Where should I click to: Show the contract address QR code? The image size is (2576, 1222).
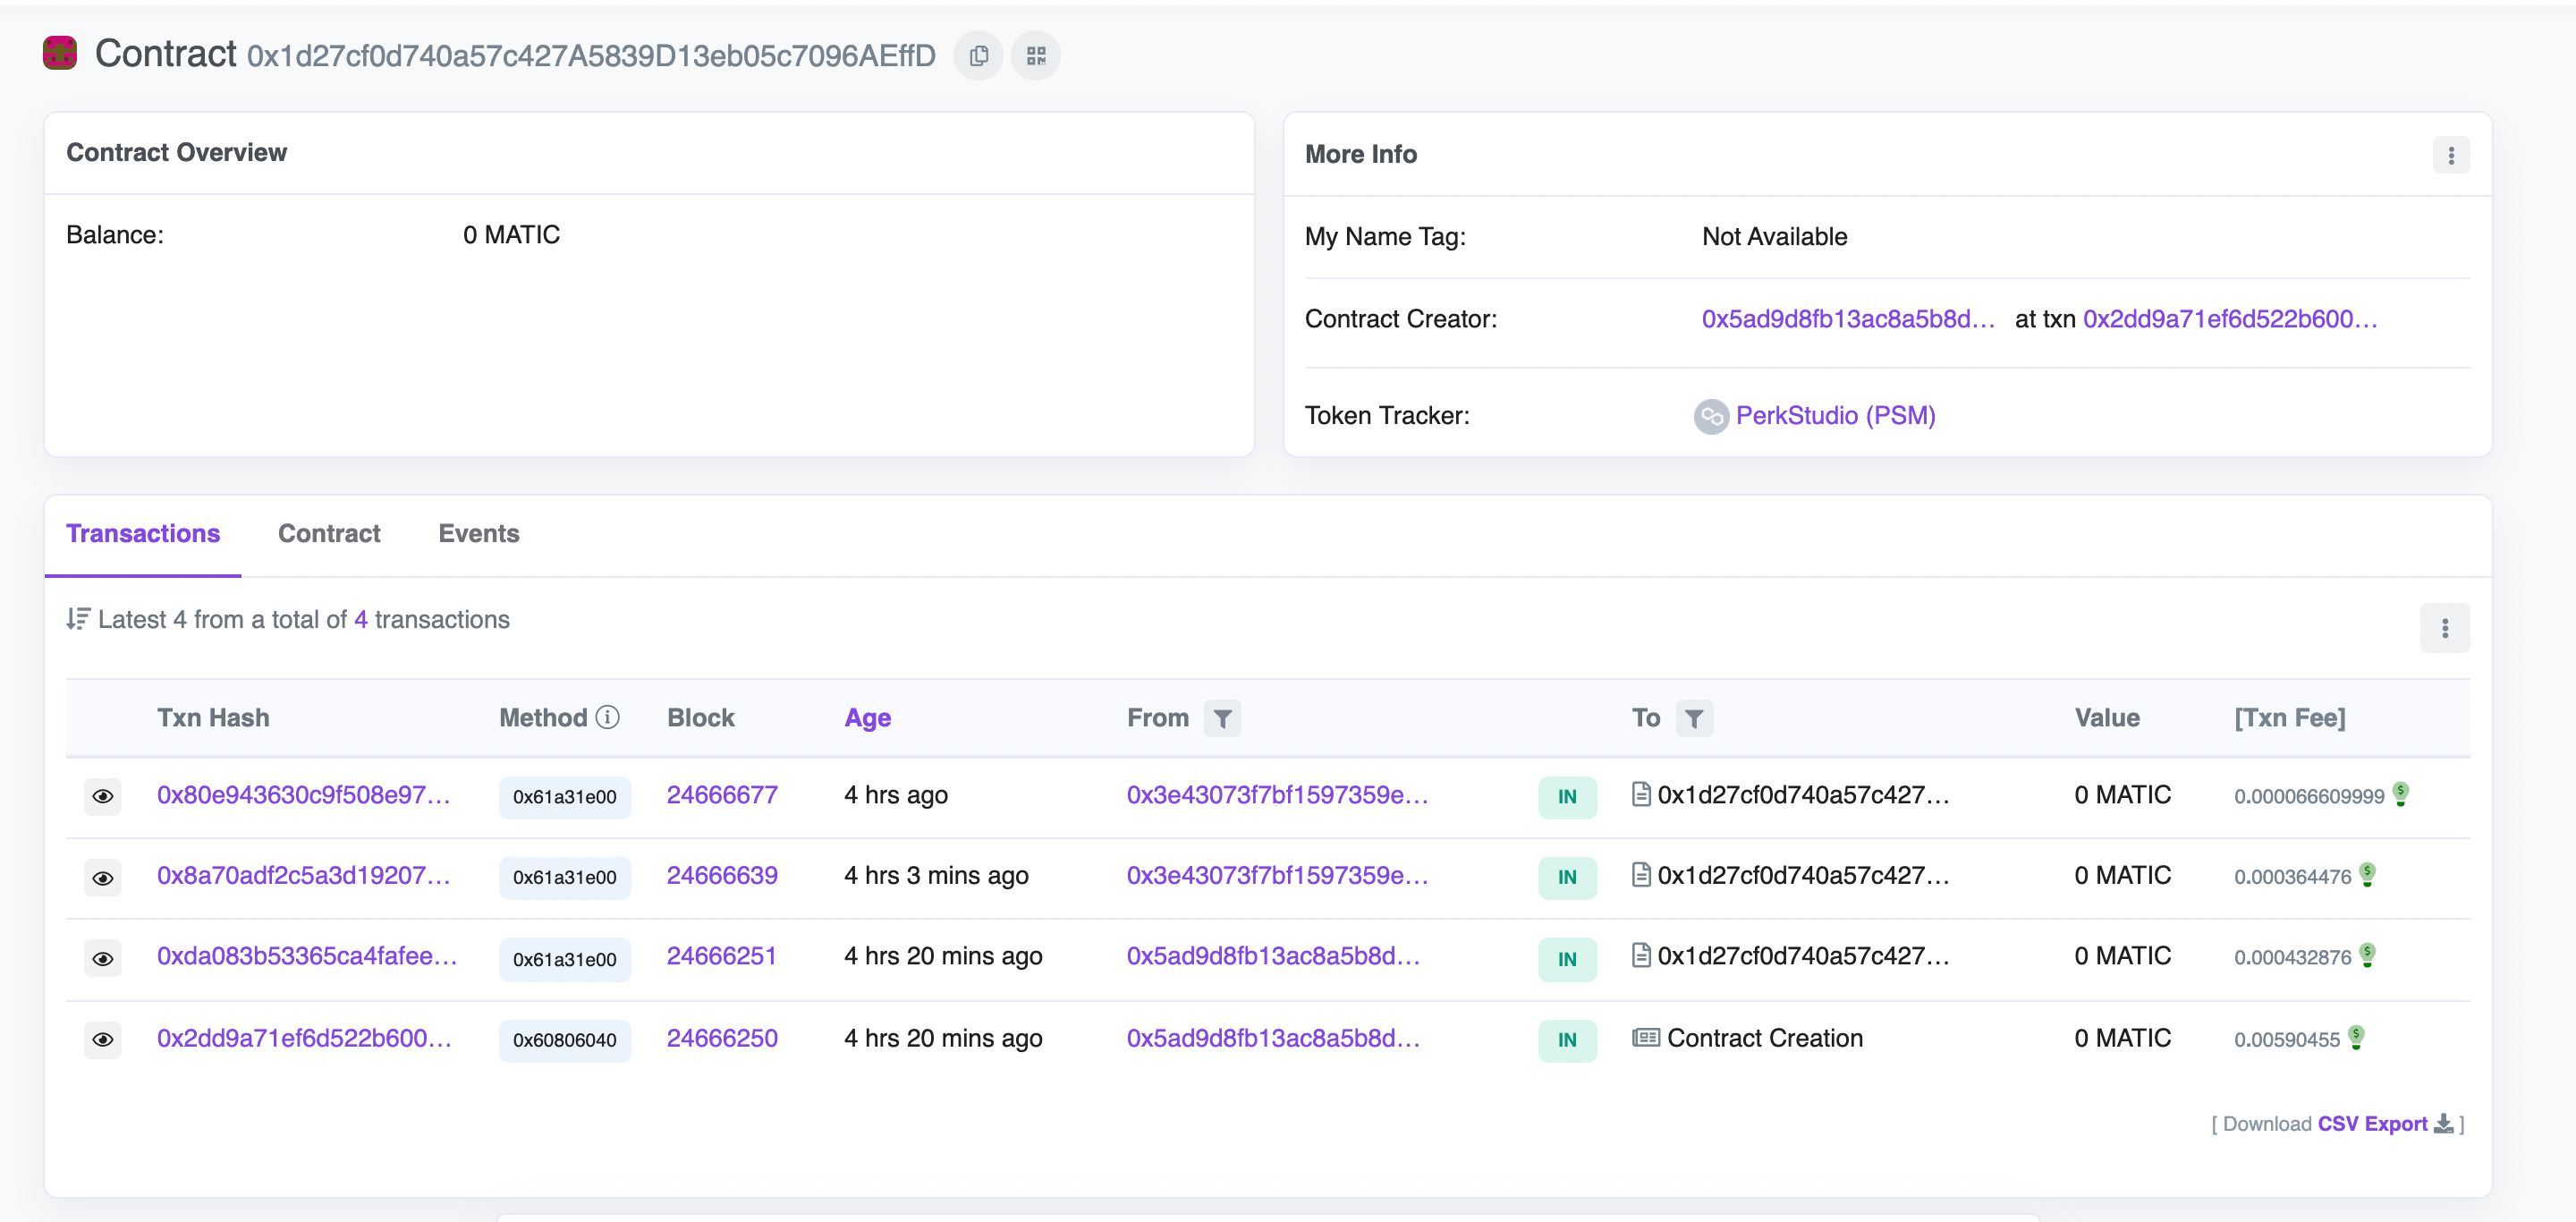[x=1036, y=56]
